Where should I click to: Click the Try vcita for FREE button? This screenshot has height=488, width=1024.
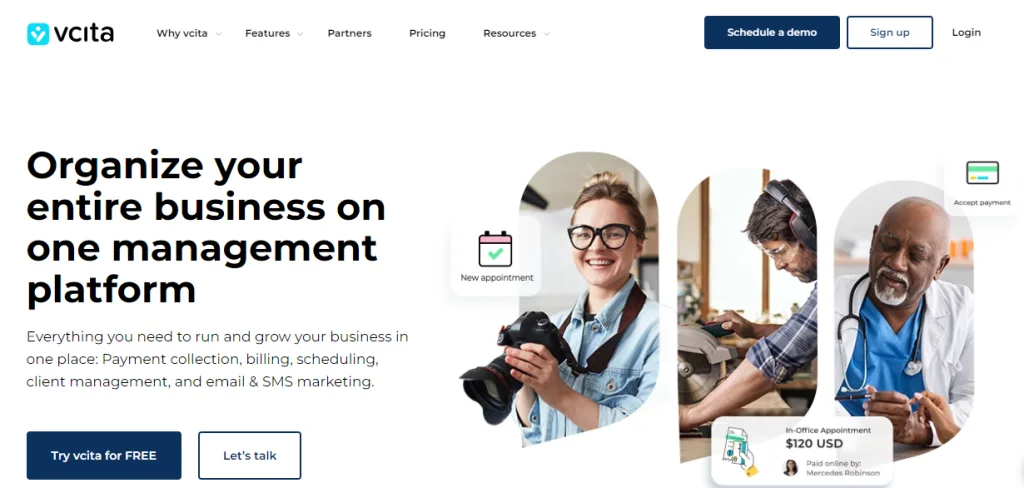pos(104,455)
